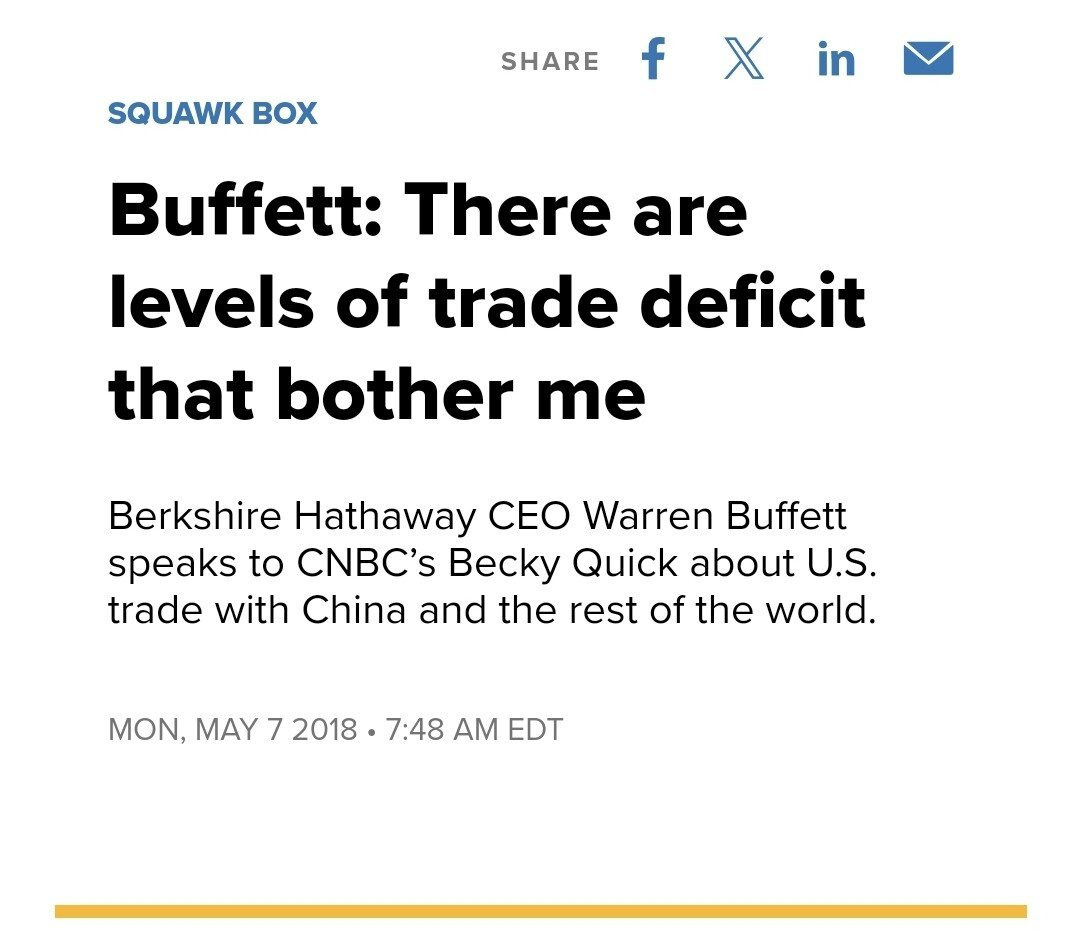Click the date "MON, MAY 7 2018"

(232, 729)
